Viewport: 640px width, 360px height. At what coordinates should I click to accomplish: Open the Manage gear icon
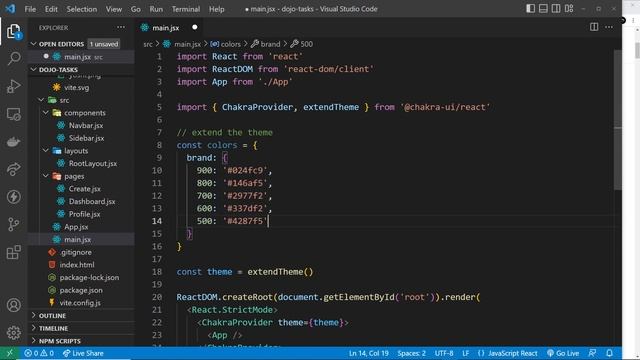coord(13,333)
